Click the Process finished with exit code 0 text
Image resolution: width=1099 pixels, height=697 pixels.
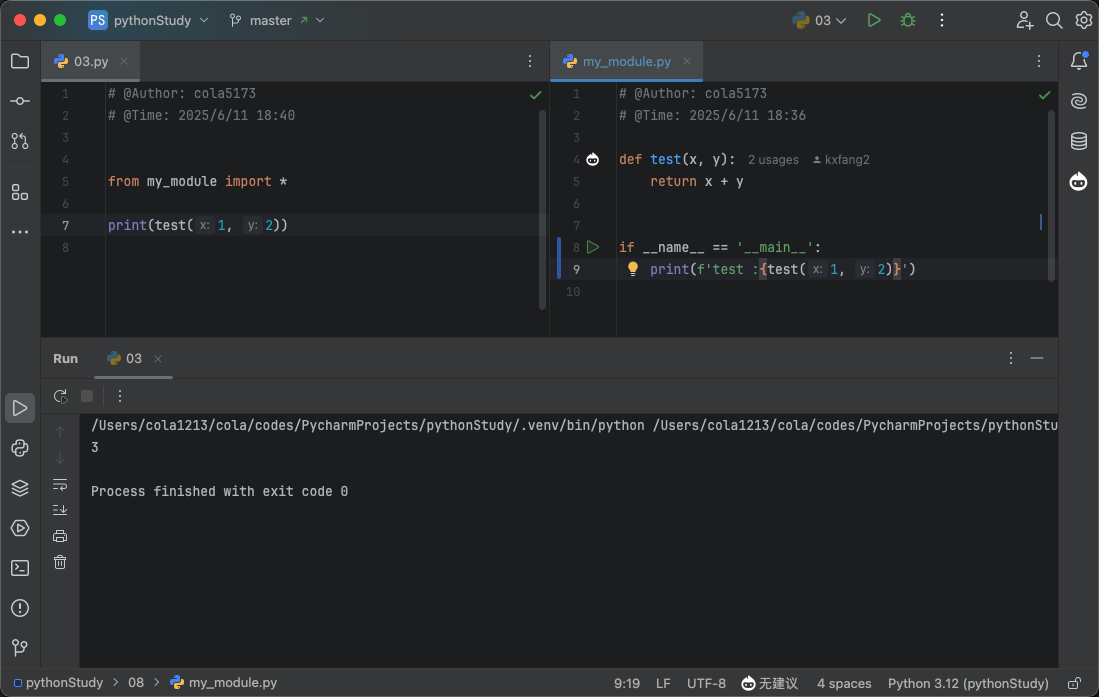click(219, 492)
